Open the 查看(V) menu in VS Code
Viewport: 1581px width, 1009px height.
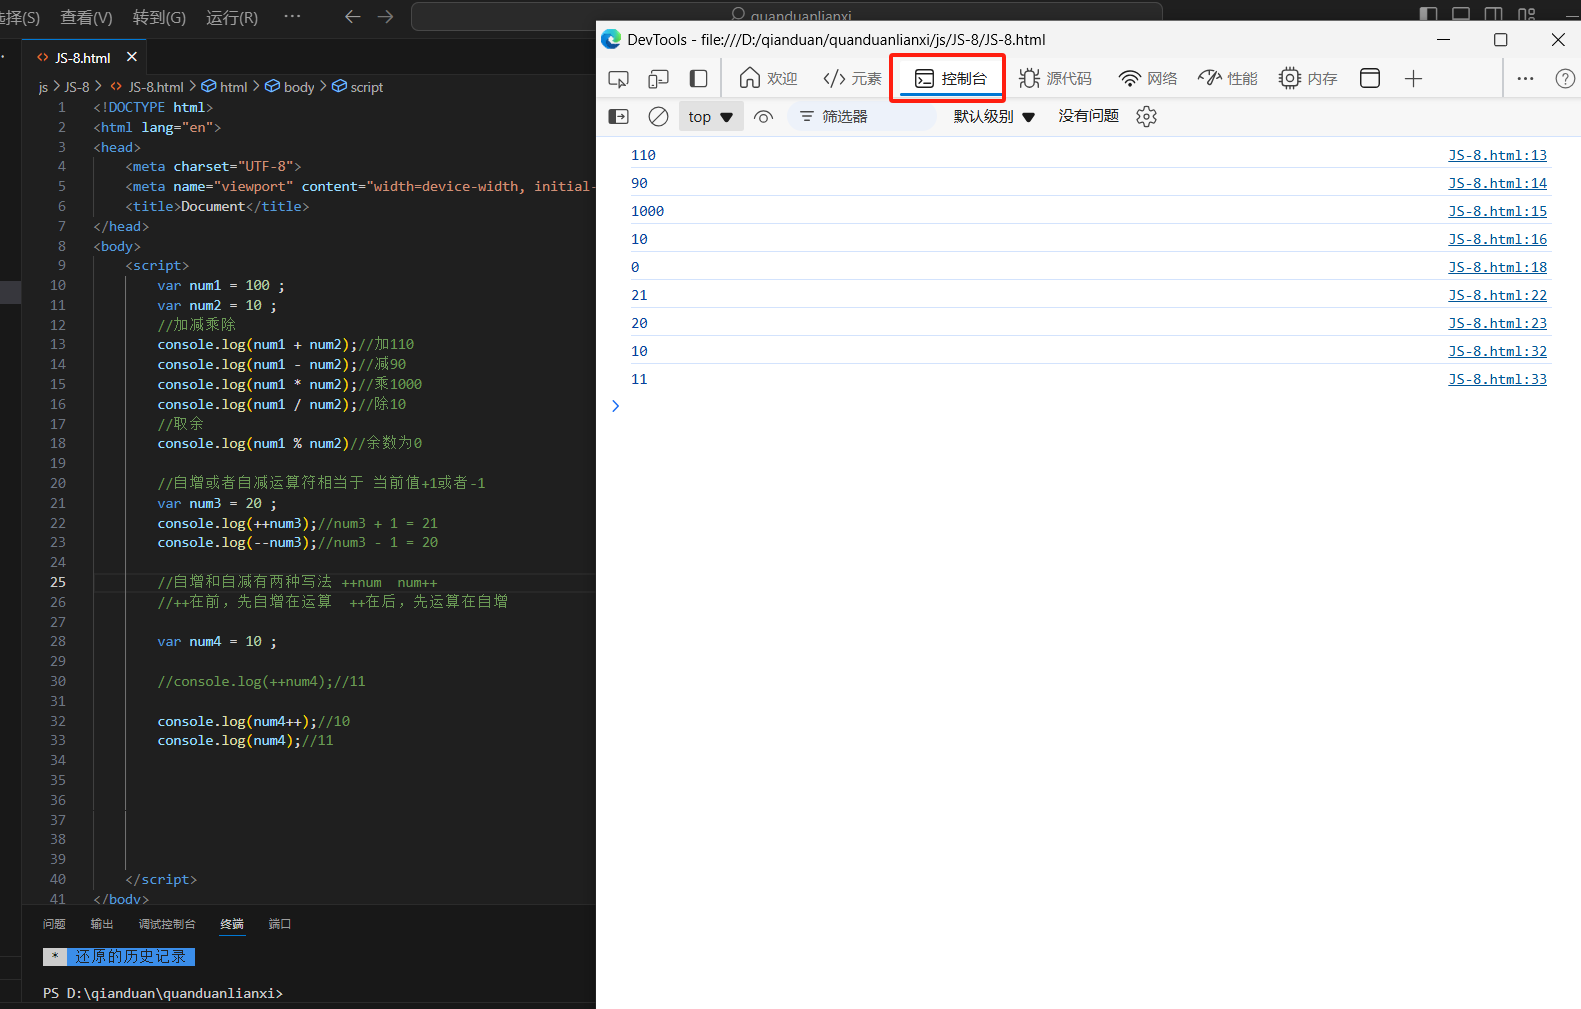tap(86, 17)
